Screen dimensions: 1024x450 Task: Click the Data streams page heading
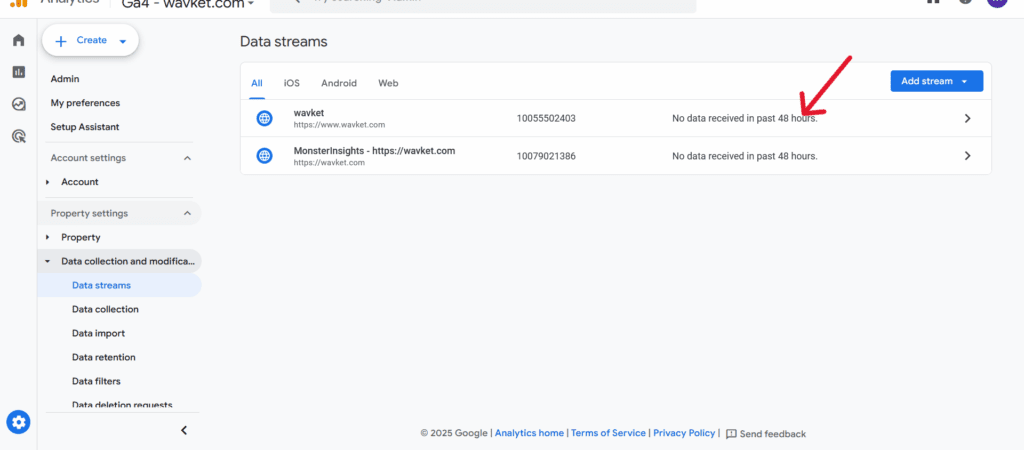click(x=284, y=42)
